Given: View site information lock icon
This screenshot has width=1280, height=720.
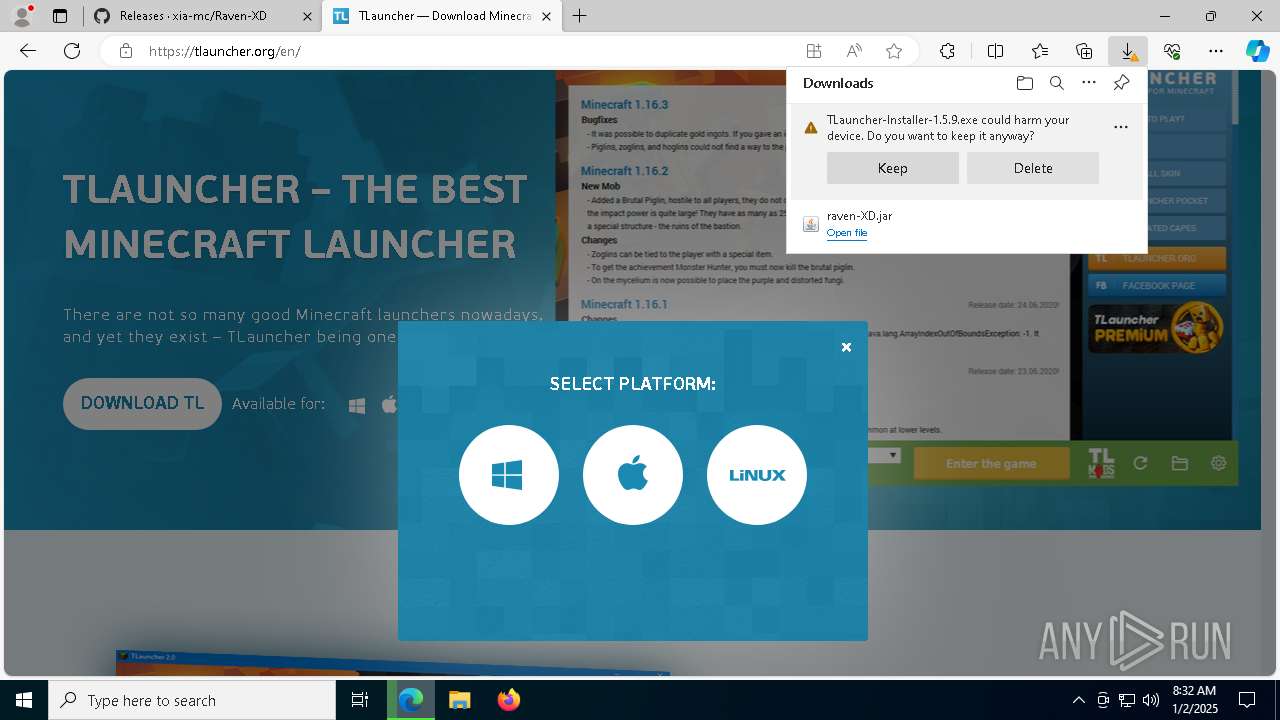Looking at the screenshot, I should pos(126,51).
